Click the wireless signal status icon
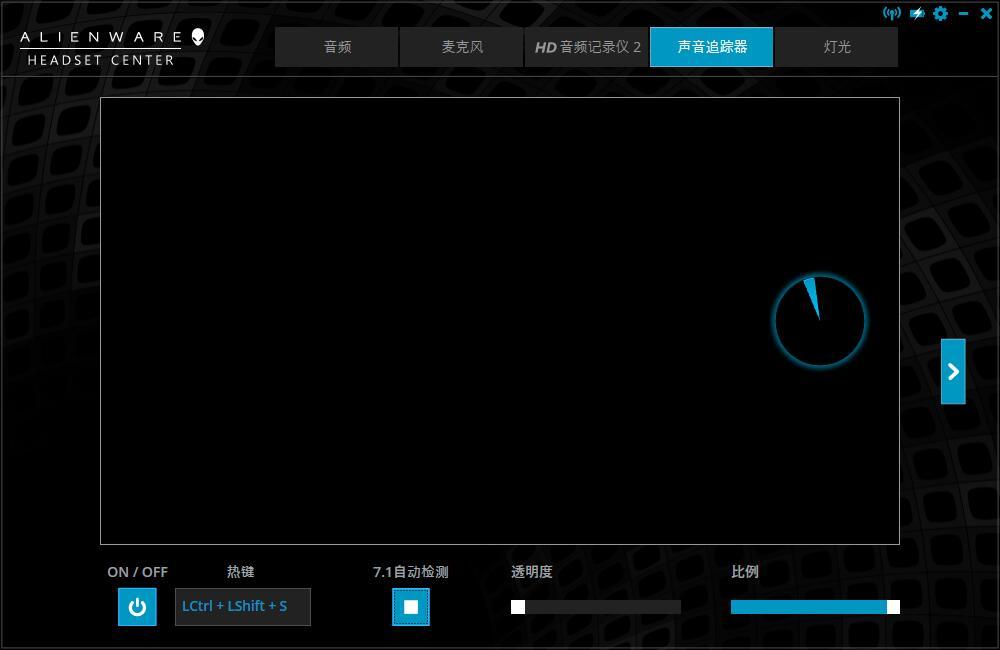This screenshot has width=1000, height=650. [893, 13]
